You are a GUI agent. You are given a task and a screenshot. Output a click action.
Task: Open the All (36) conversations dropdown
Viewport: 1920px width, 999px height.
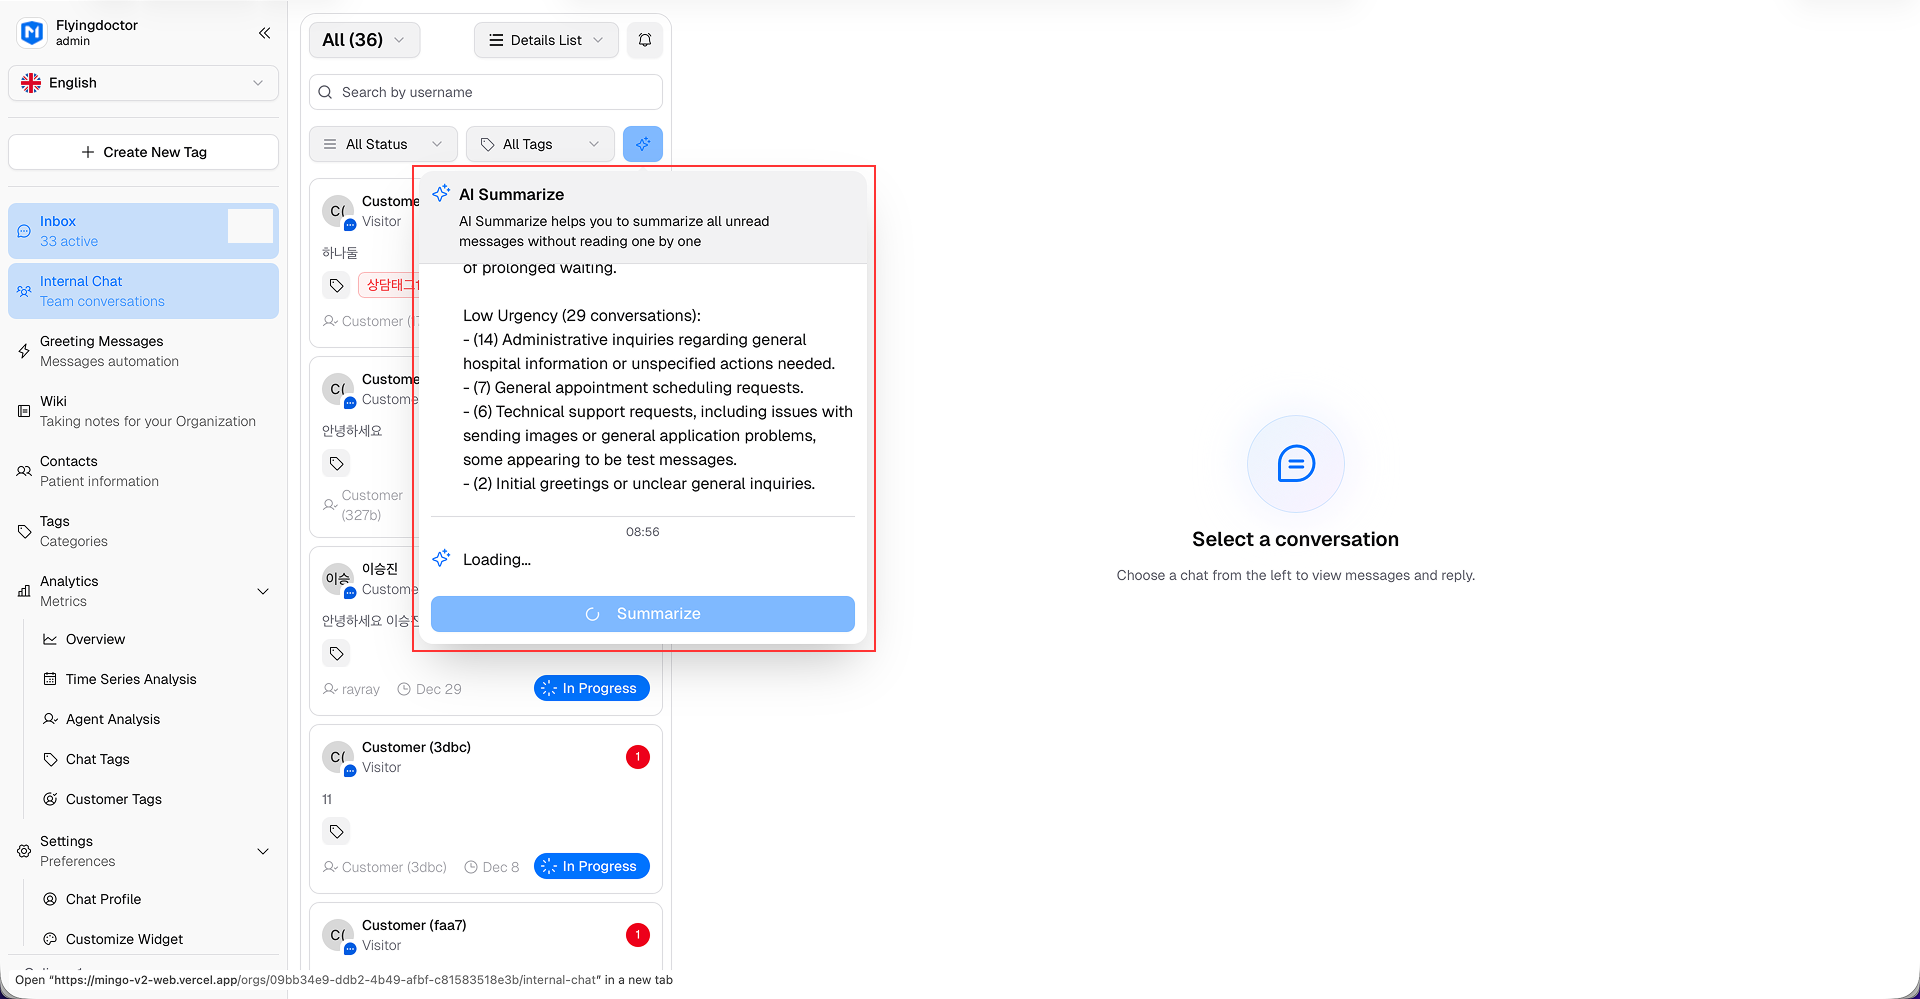click(x=364, y=40)
